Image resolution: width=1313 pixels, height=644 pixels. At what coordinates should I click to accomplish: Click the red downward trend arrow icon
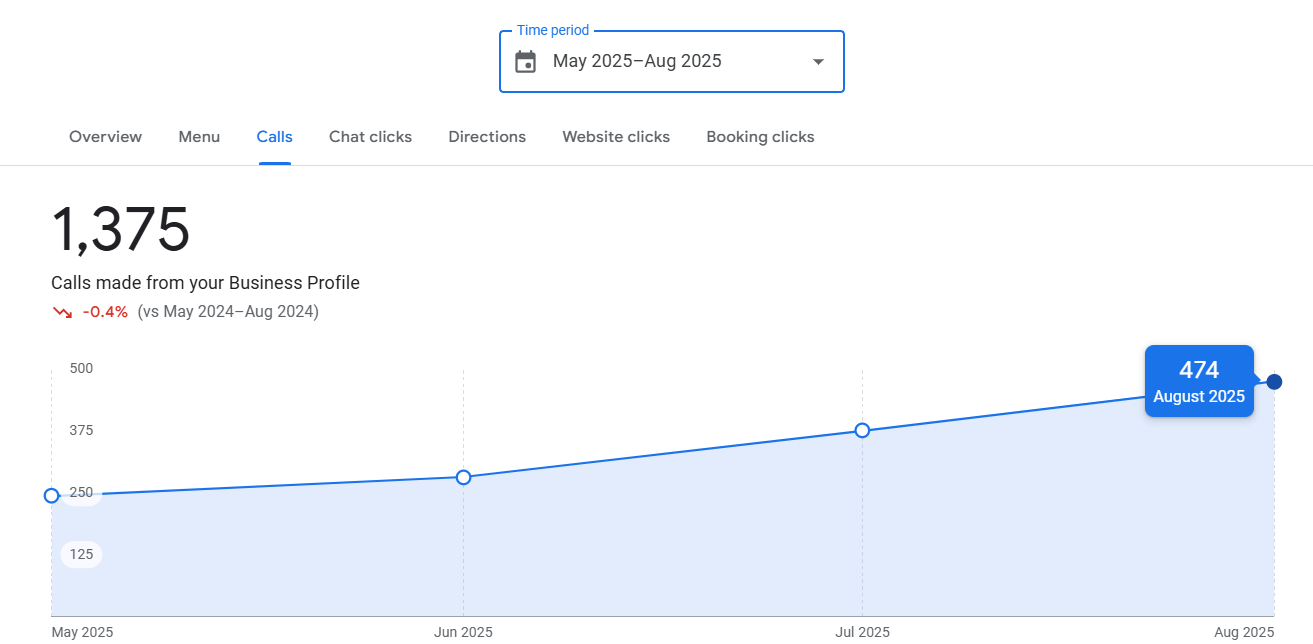pyautogui.click(x=62, y=312)
